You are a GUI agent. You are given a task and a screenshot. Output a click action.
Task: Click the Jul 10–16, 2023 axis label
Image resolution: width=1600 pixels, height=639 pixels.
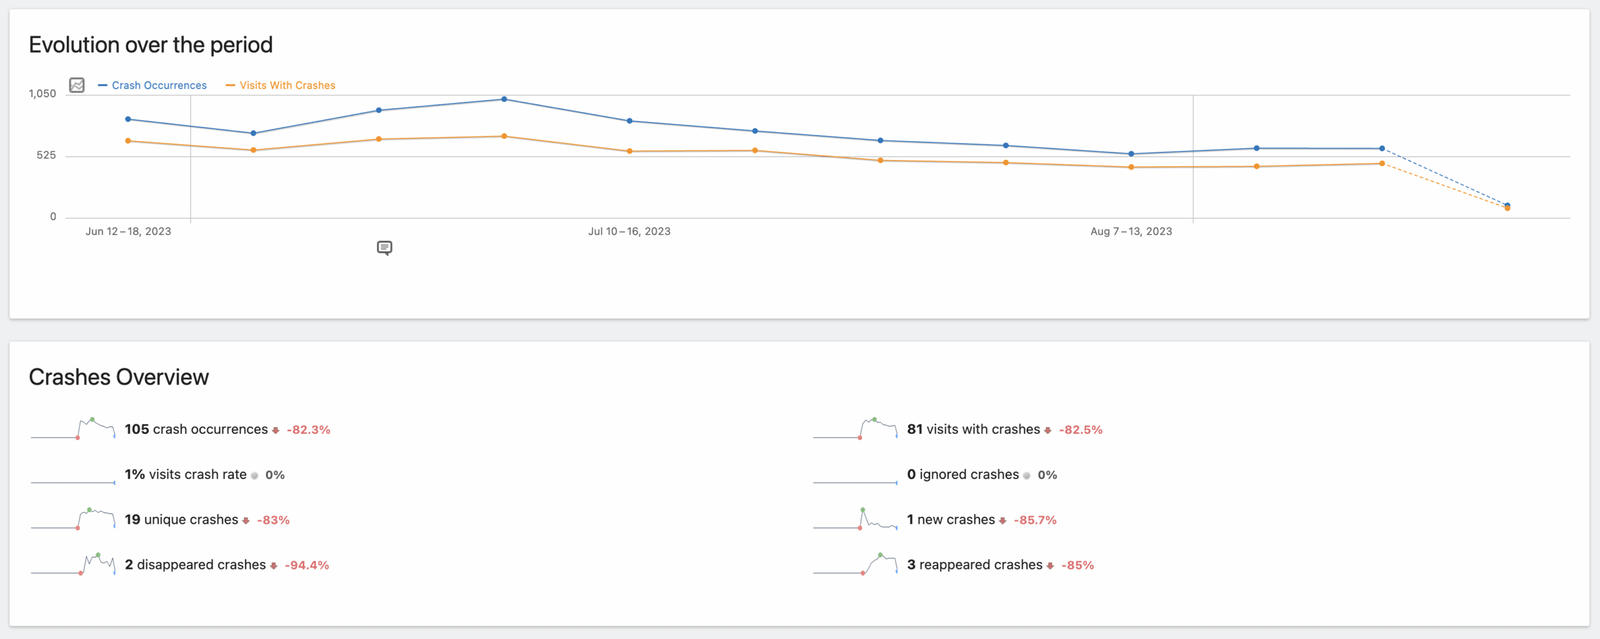[629, 232]
